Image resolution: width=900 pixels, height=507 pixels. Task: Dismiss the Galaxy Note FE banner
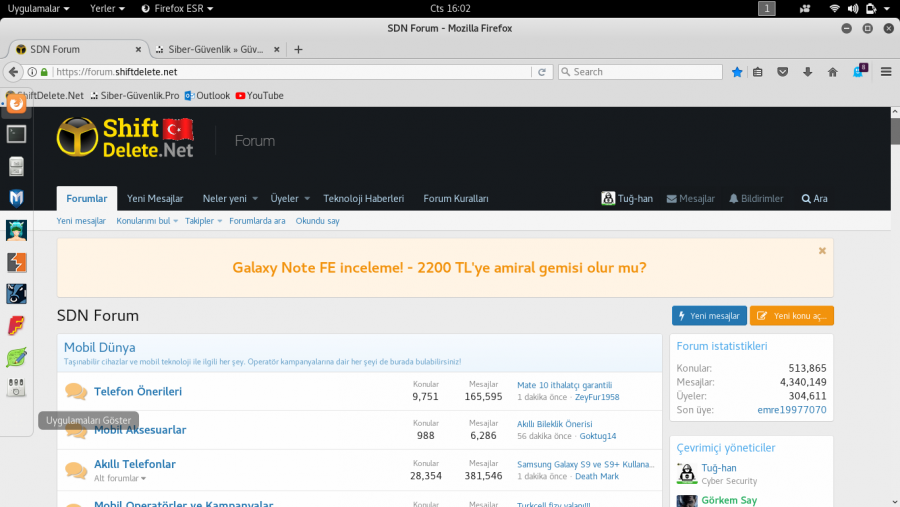point(822,250)
